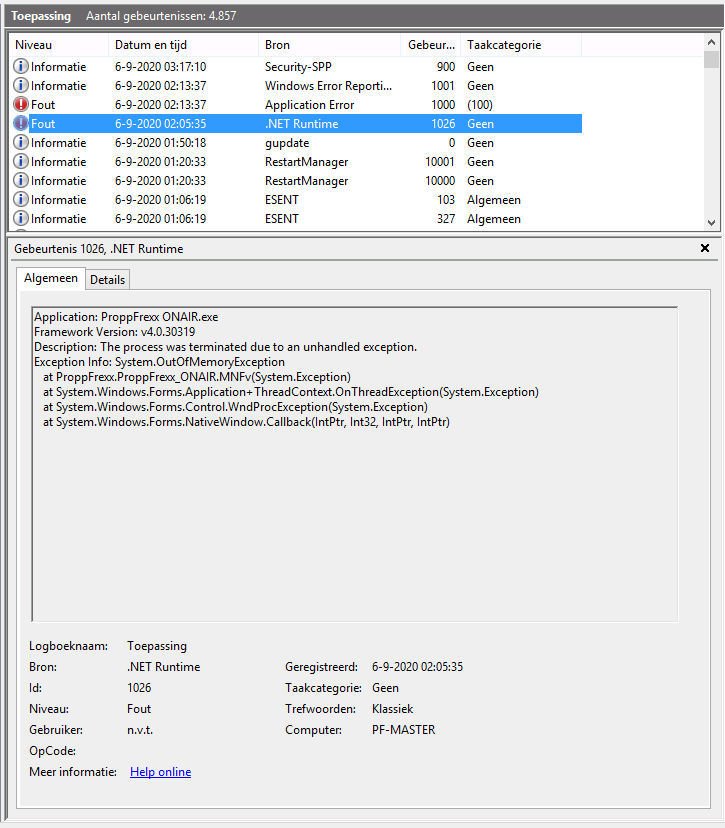Click info icon of ESENT 327 row
Screen dimensions: 725x828
tap(21, 219)
